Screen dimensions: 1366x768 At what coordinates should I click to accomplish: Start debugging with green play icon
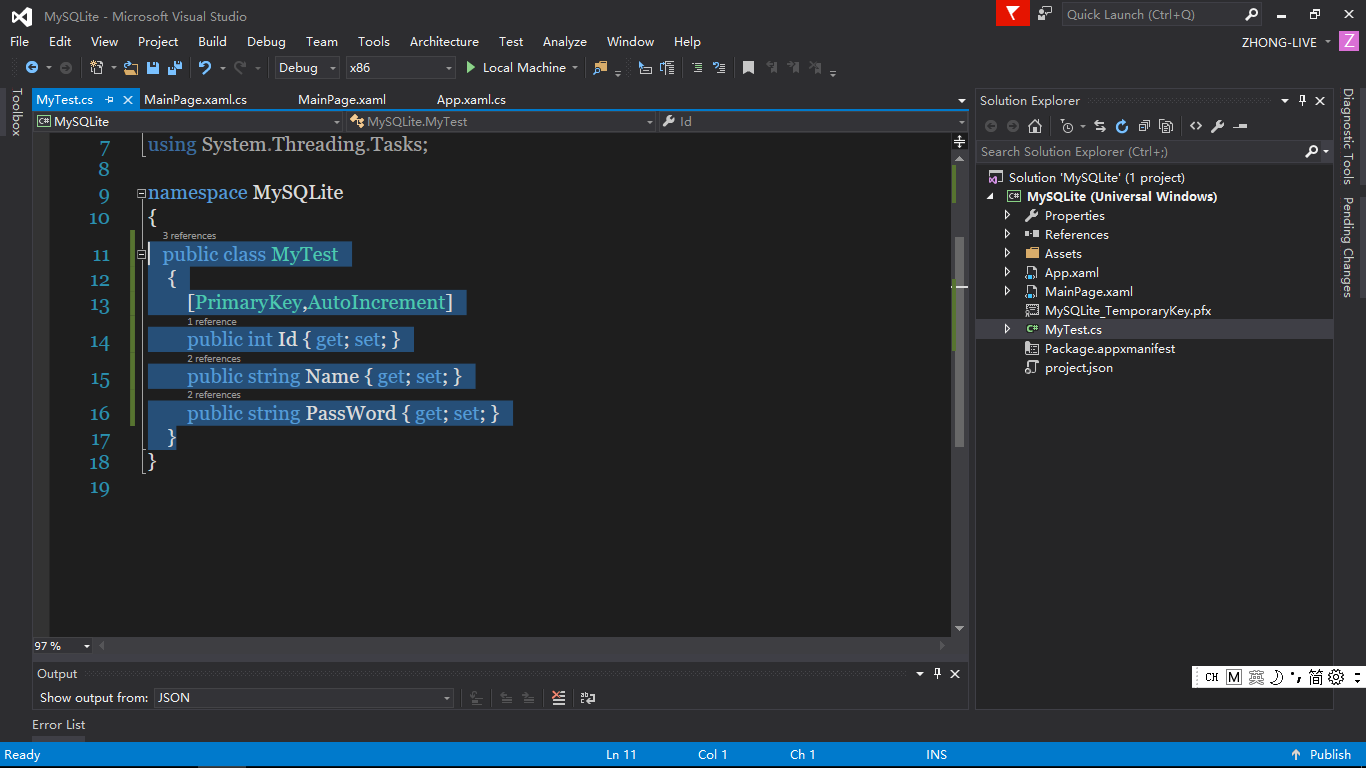pyautogui.click(x=472, y=68)
